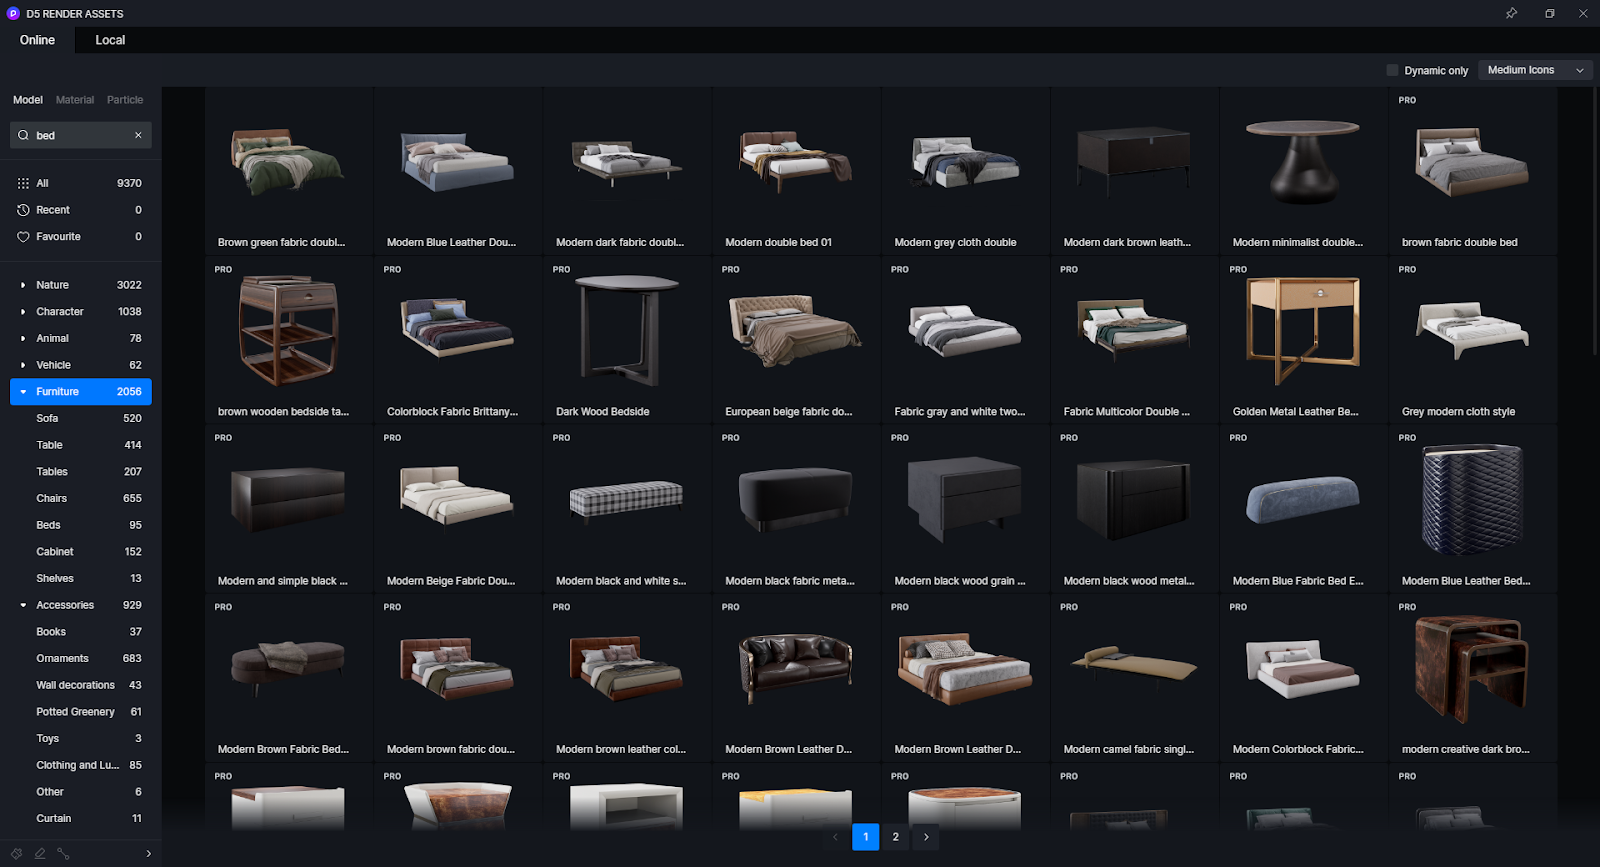1600x867 pixels.
Task: Select the Brown green fabric double bed thumbnail
Action: 288,162
